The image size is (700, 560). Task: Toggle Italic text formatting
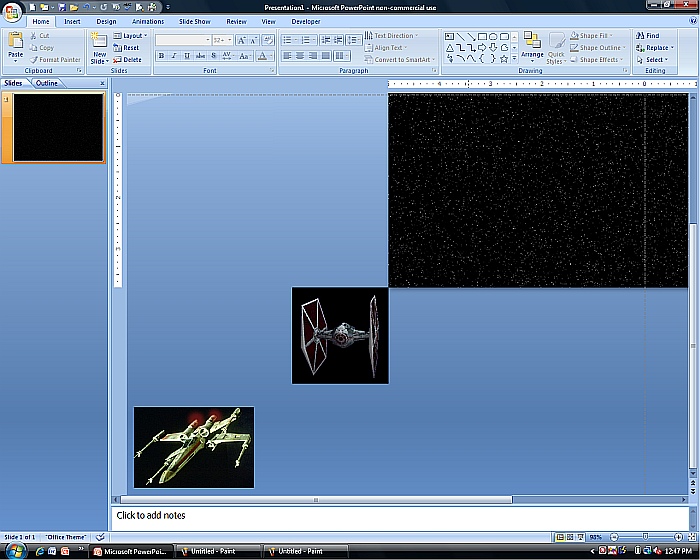pos(174,56)
